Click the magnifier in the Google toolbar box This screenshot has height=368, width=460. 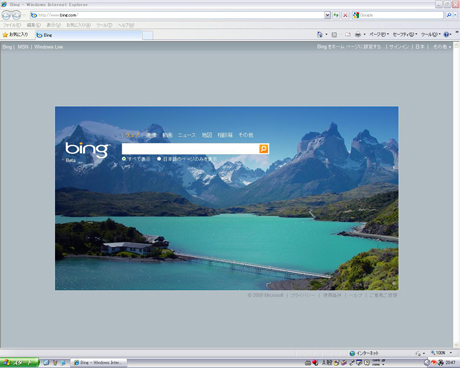pos(449,15)
